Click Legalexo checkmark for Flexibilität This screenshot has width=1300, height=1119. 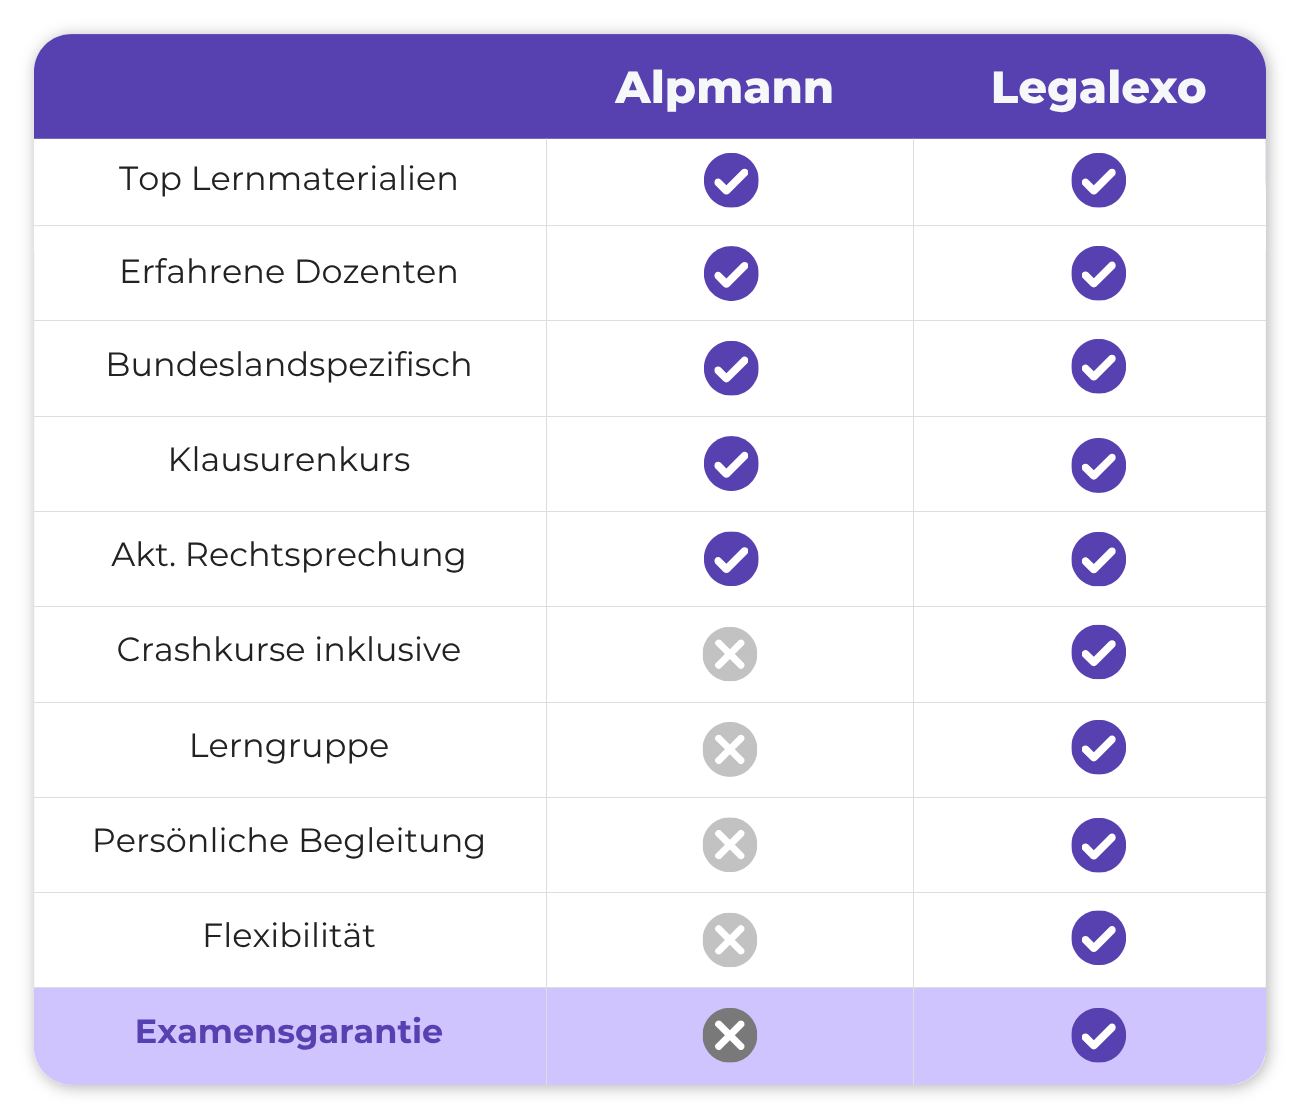pos(1099,938)
